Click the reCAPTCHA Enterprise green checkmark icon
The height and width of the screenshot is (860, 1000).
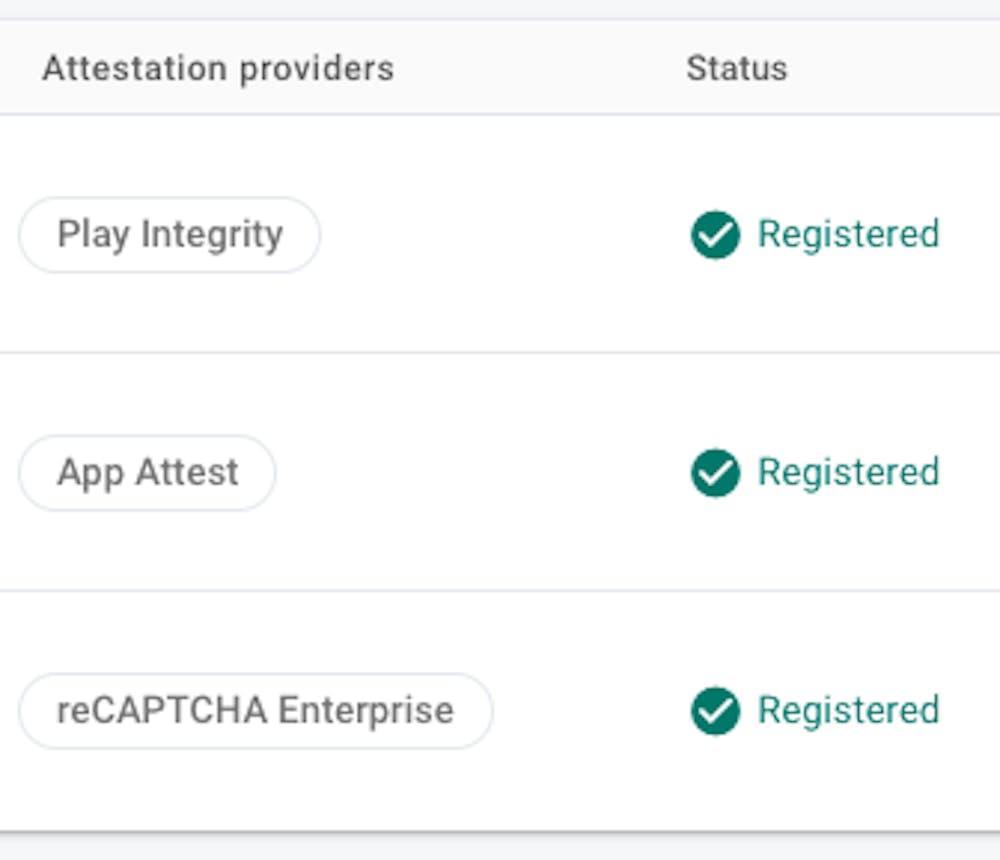[715, 711]
